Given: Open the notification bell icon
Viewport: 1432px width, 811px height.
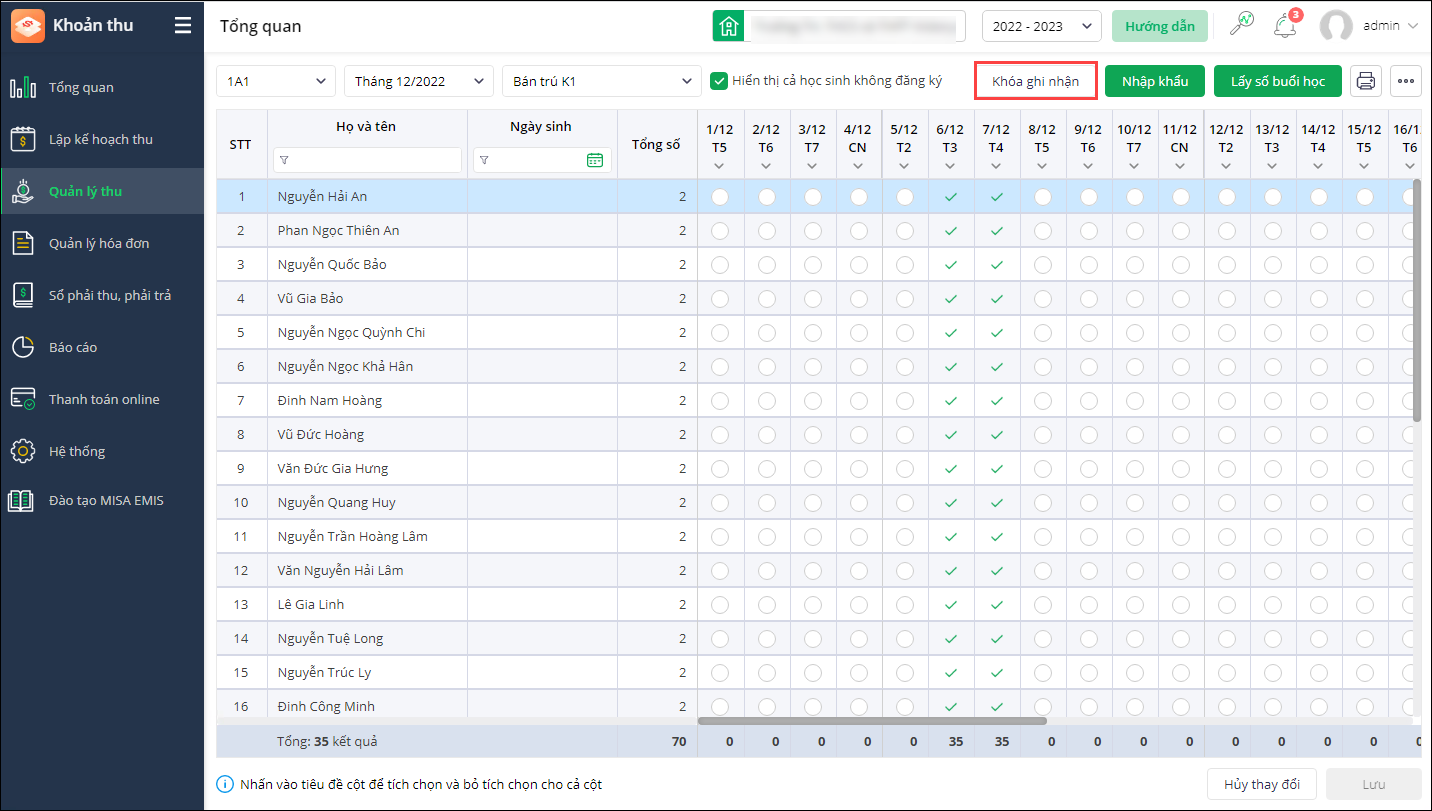Looking at the screenshot, I should [x=1285, y=26].
